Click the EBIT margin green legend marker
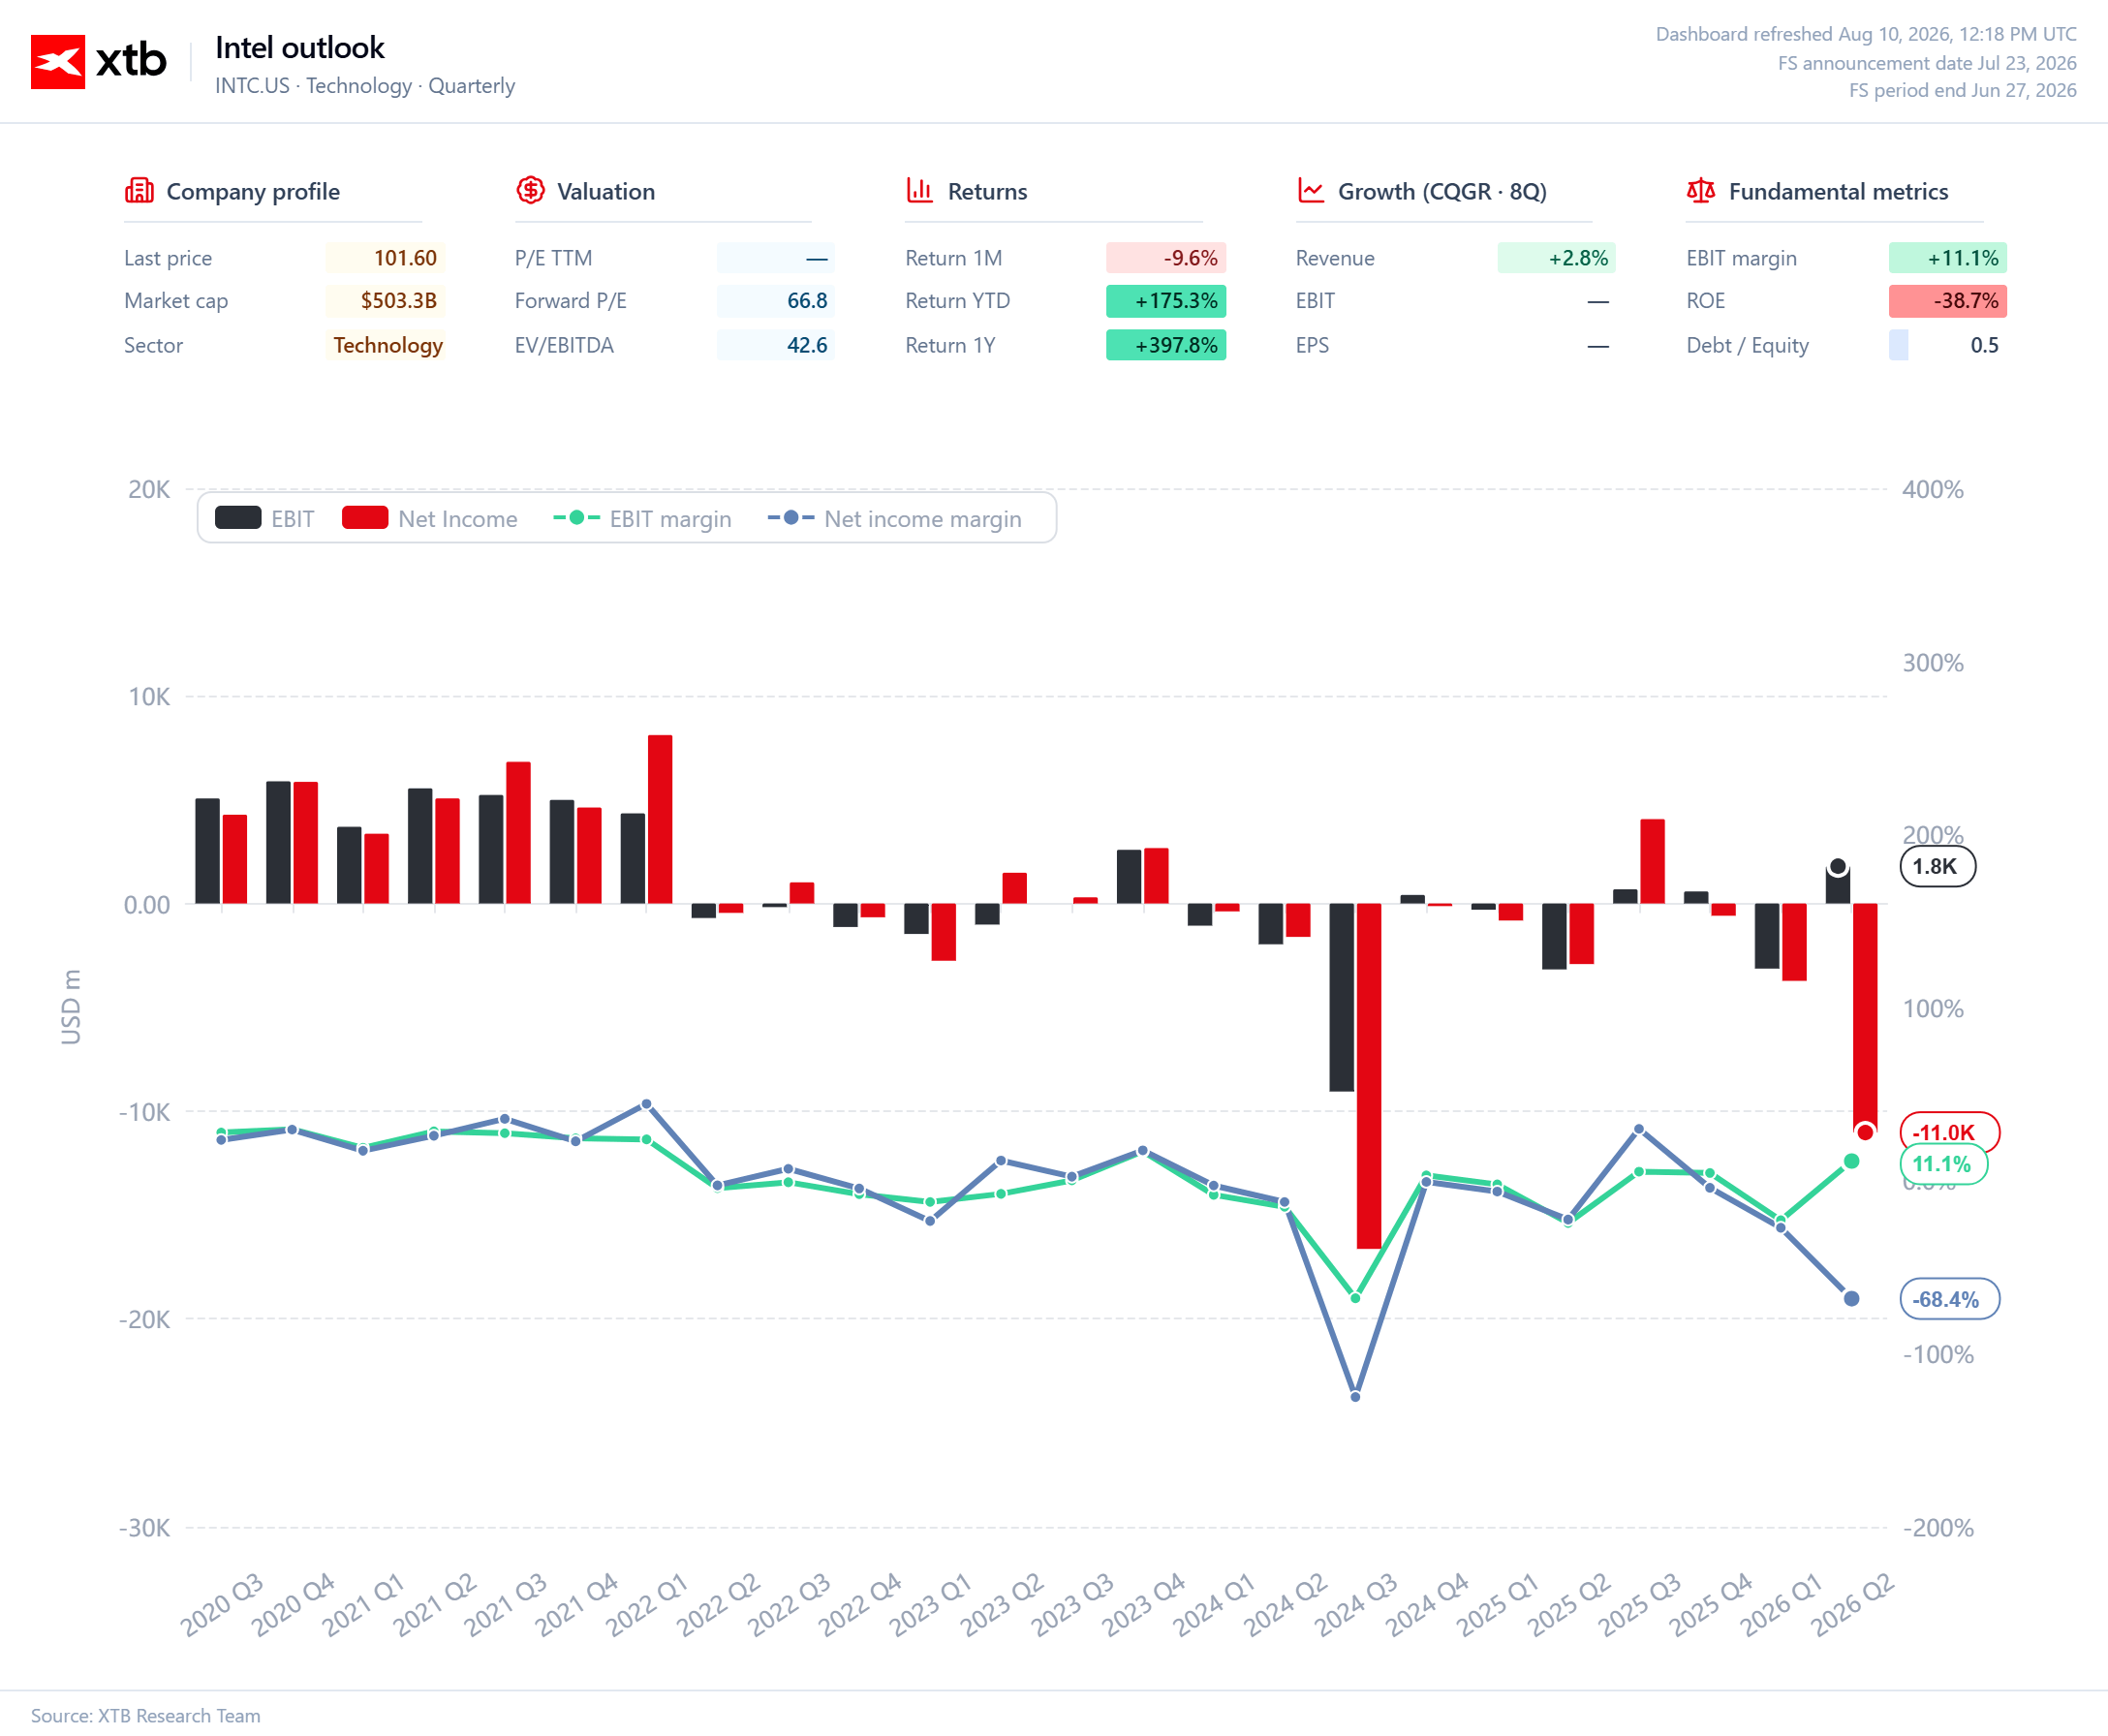 [x=577, y=518]
